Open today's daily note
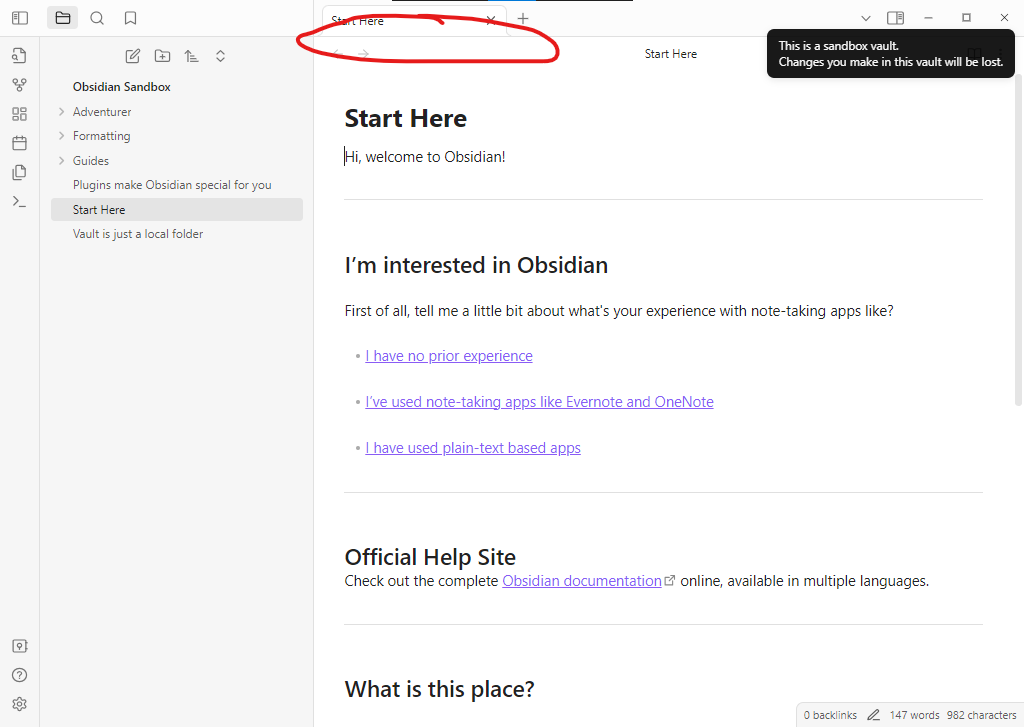Image resolution: width=1024 pixels, height=727 pixels. (x=19, y=142)
